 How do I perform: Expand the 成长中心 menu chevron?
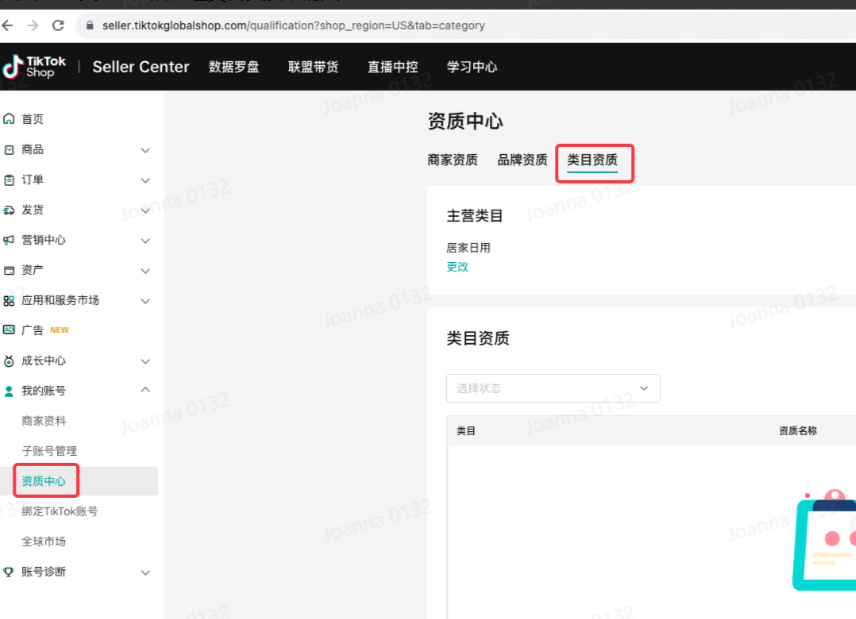(x=145, y=361)
